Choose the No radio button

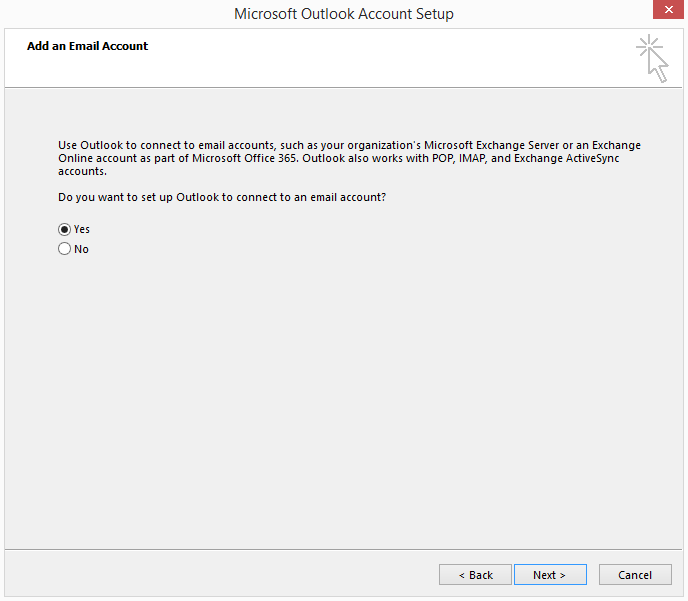point(65,249)
